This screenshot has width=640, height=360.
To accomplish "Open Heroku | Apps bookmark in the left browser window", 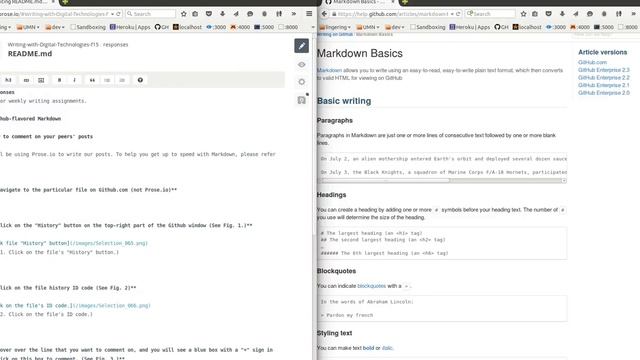I will 130,27.
